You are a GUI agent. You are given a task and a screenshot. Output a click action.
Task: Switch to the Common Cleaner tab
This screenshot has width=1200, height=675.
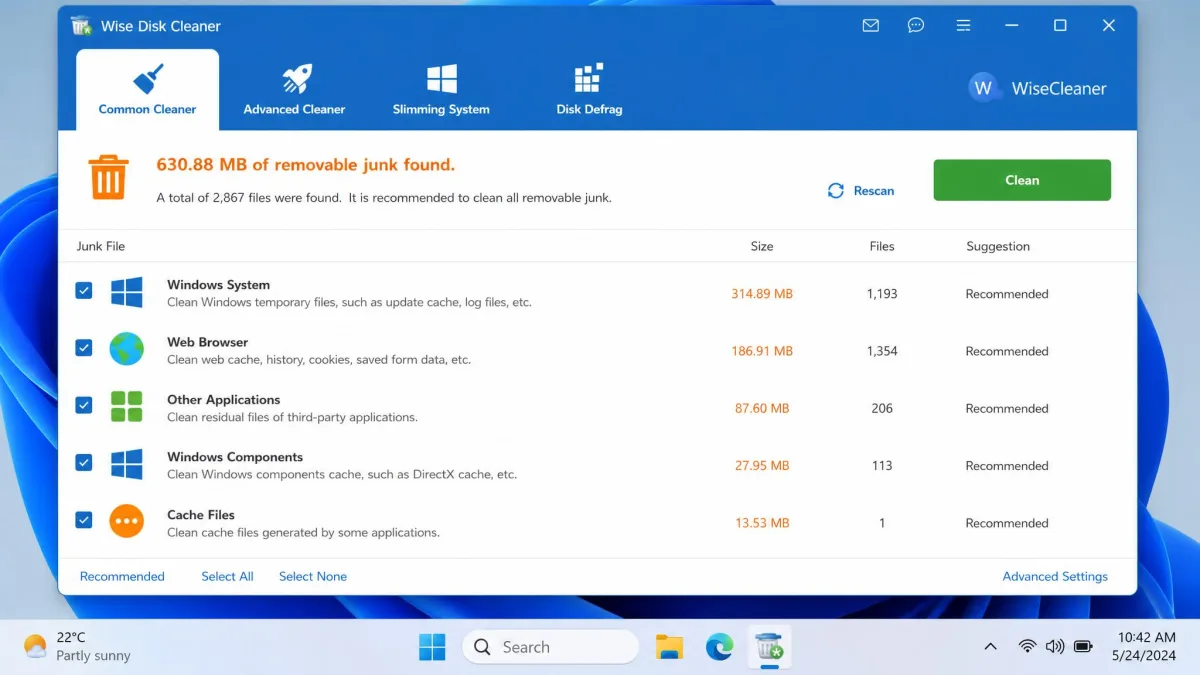click(147, 89)
